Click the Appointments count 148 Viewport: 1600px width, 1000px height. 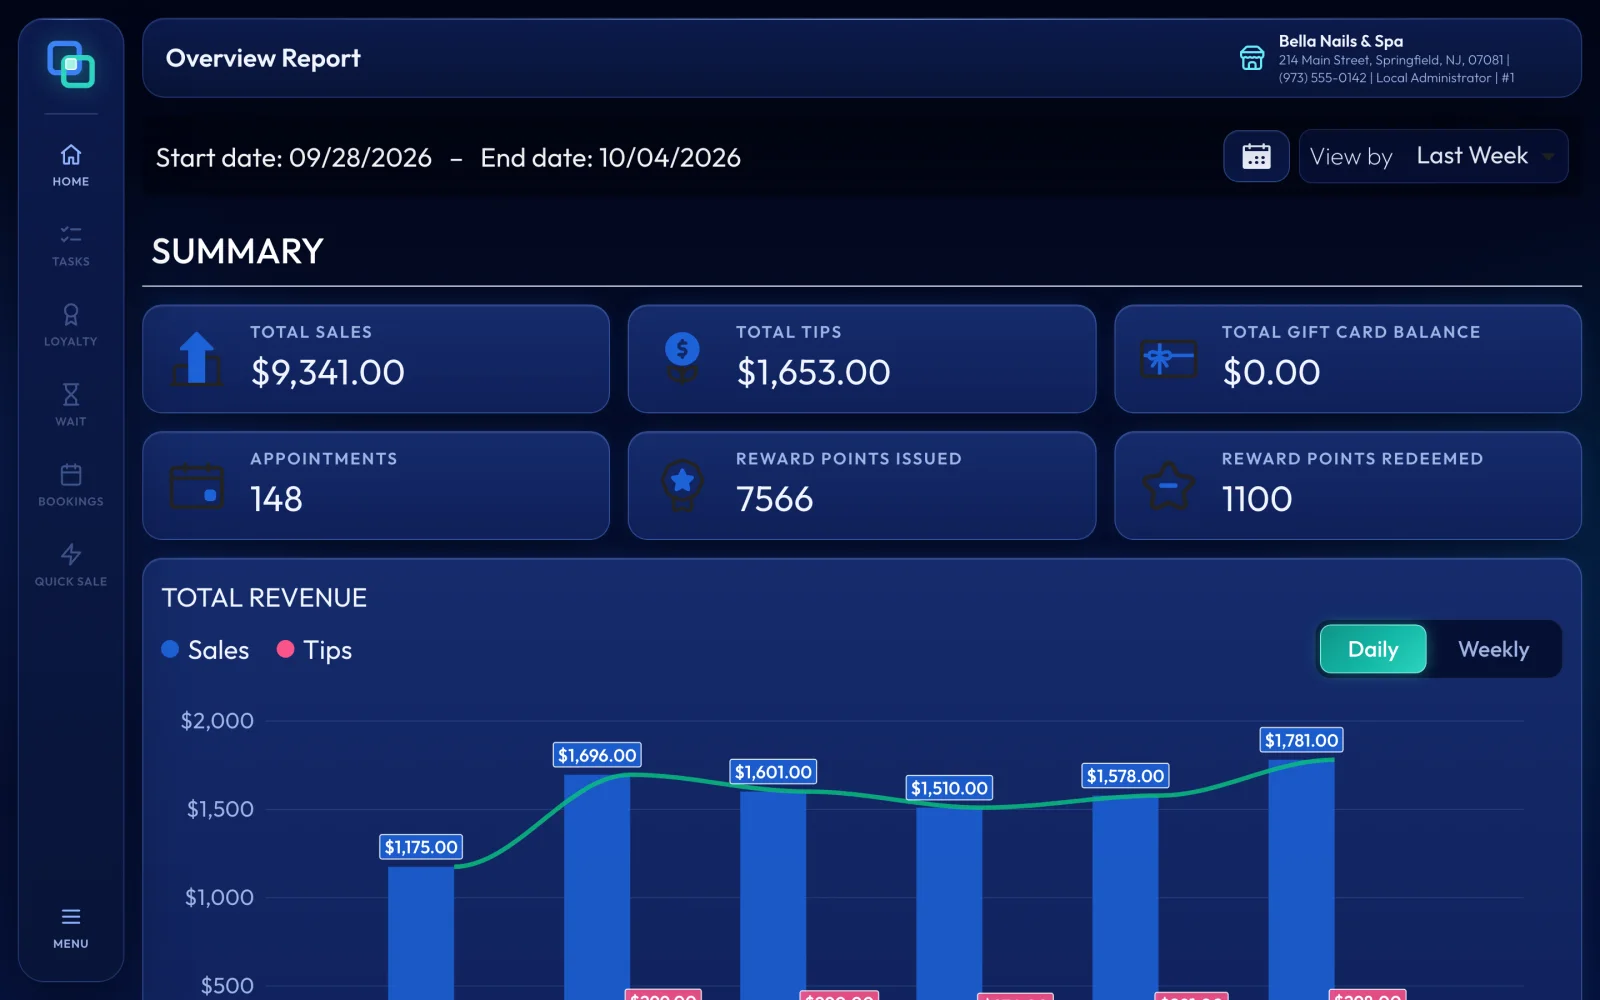point(276,499)
